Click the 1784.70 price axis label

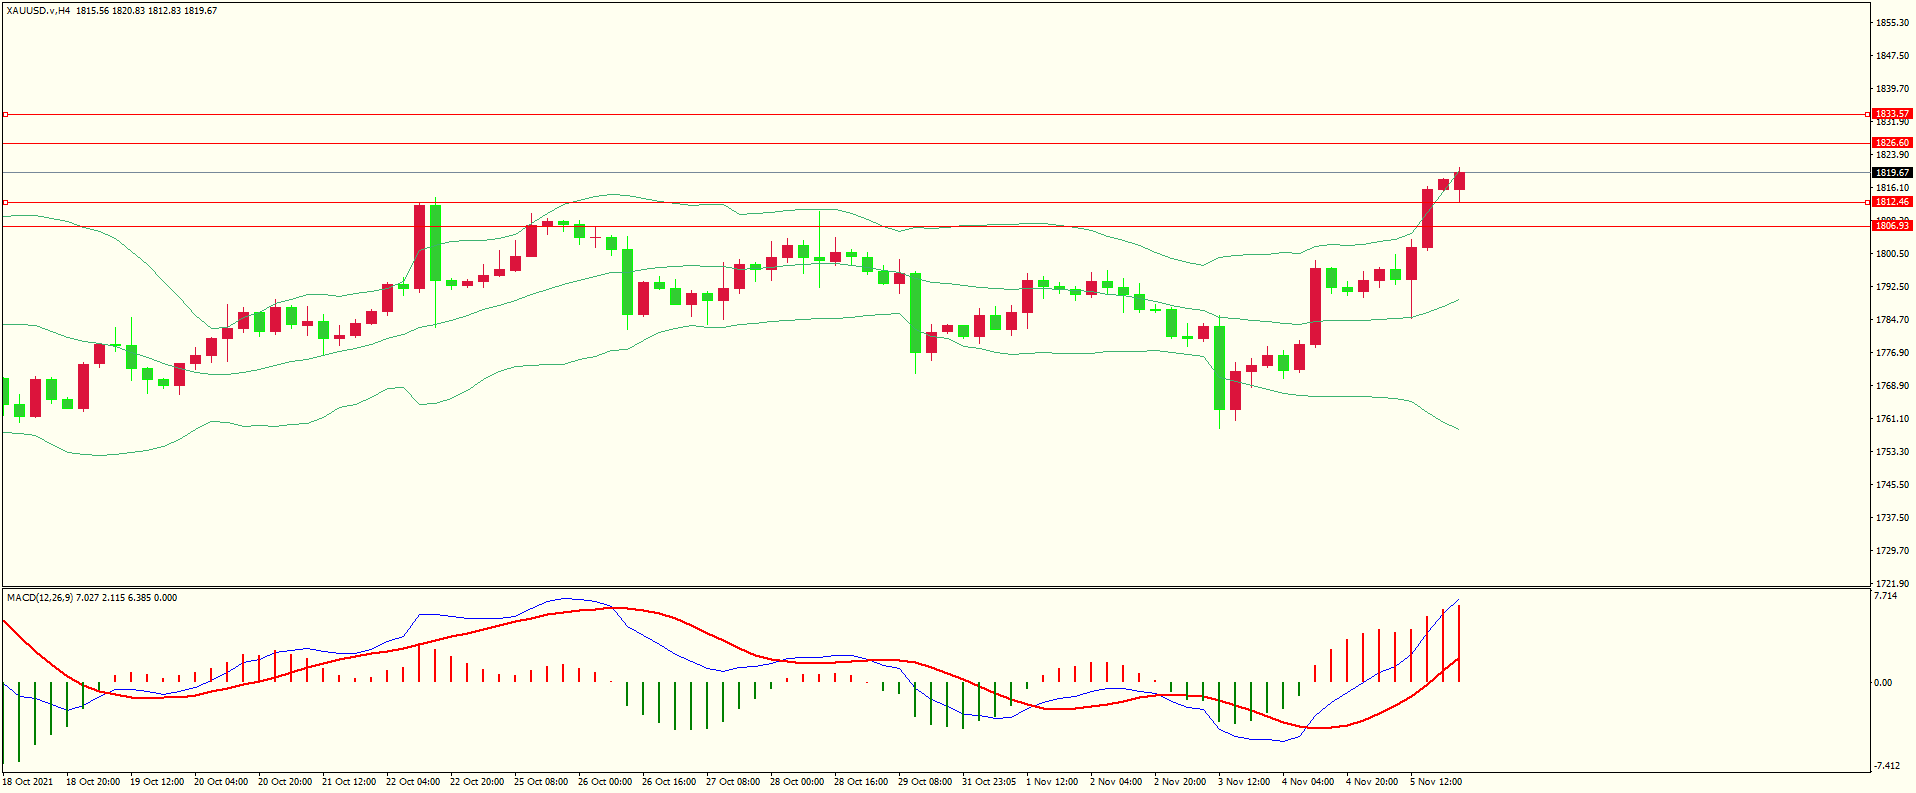point(1892,320)
